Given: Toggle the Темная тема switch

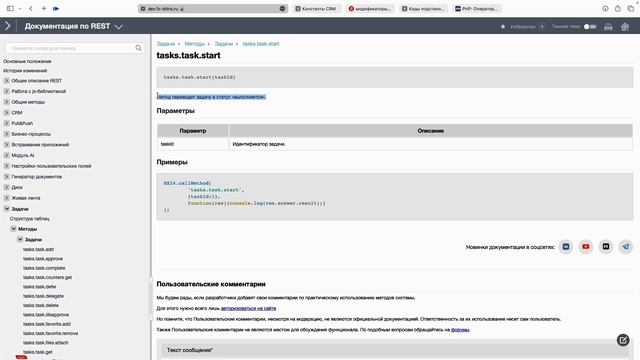Looking at the screenshot, I should 590,27.
